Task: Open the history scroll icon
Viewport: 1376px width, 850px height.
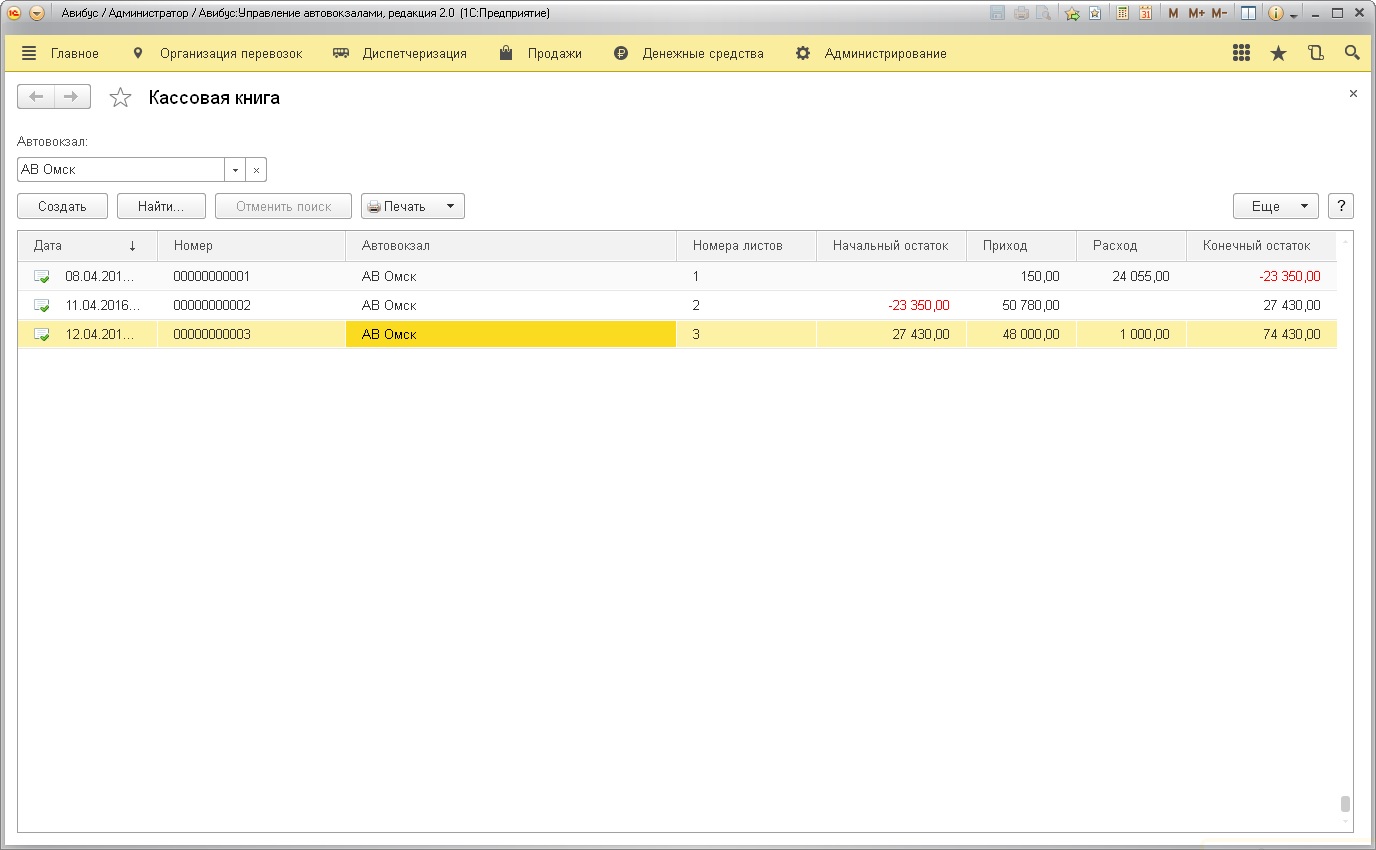Action: 1315,54
